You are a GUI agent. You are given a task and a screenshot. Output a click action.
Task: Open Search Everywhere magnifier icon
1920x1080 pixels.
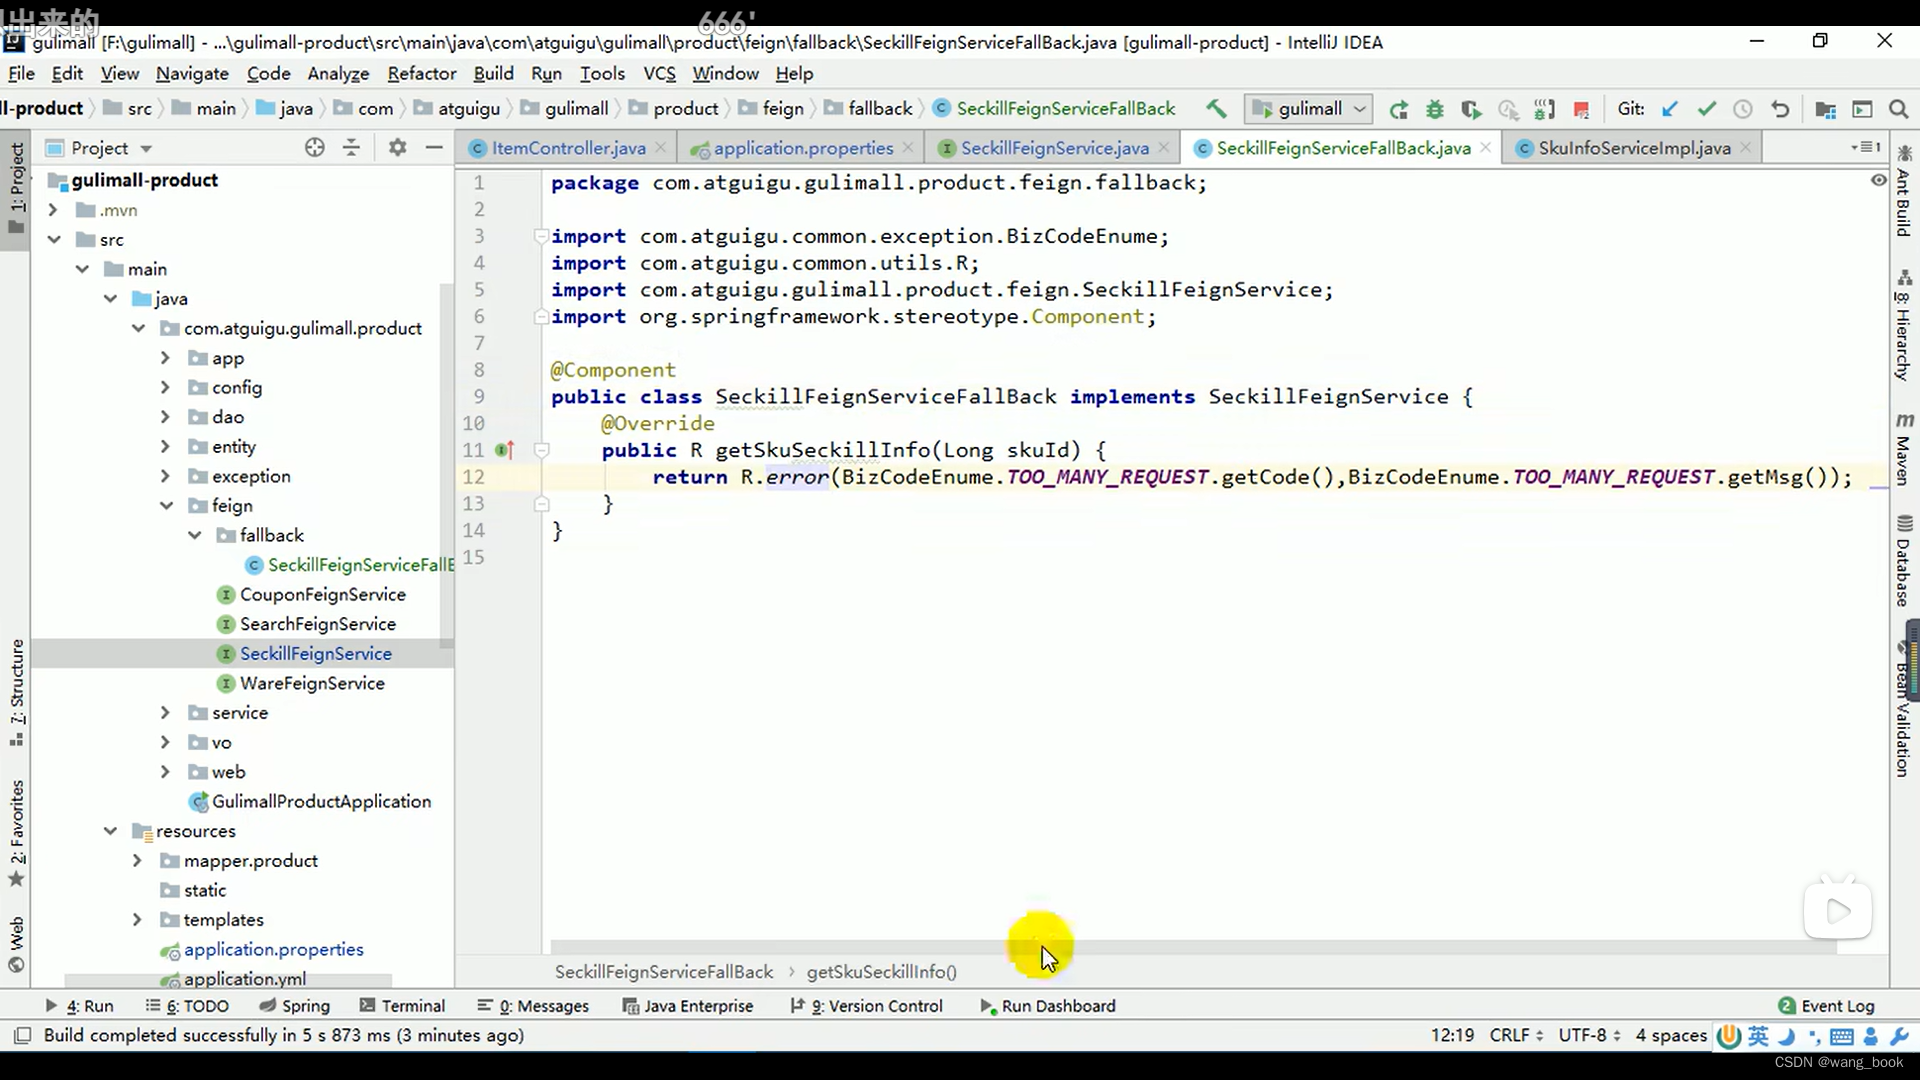coord(1898,109)
